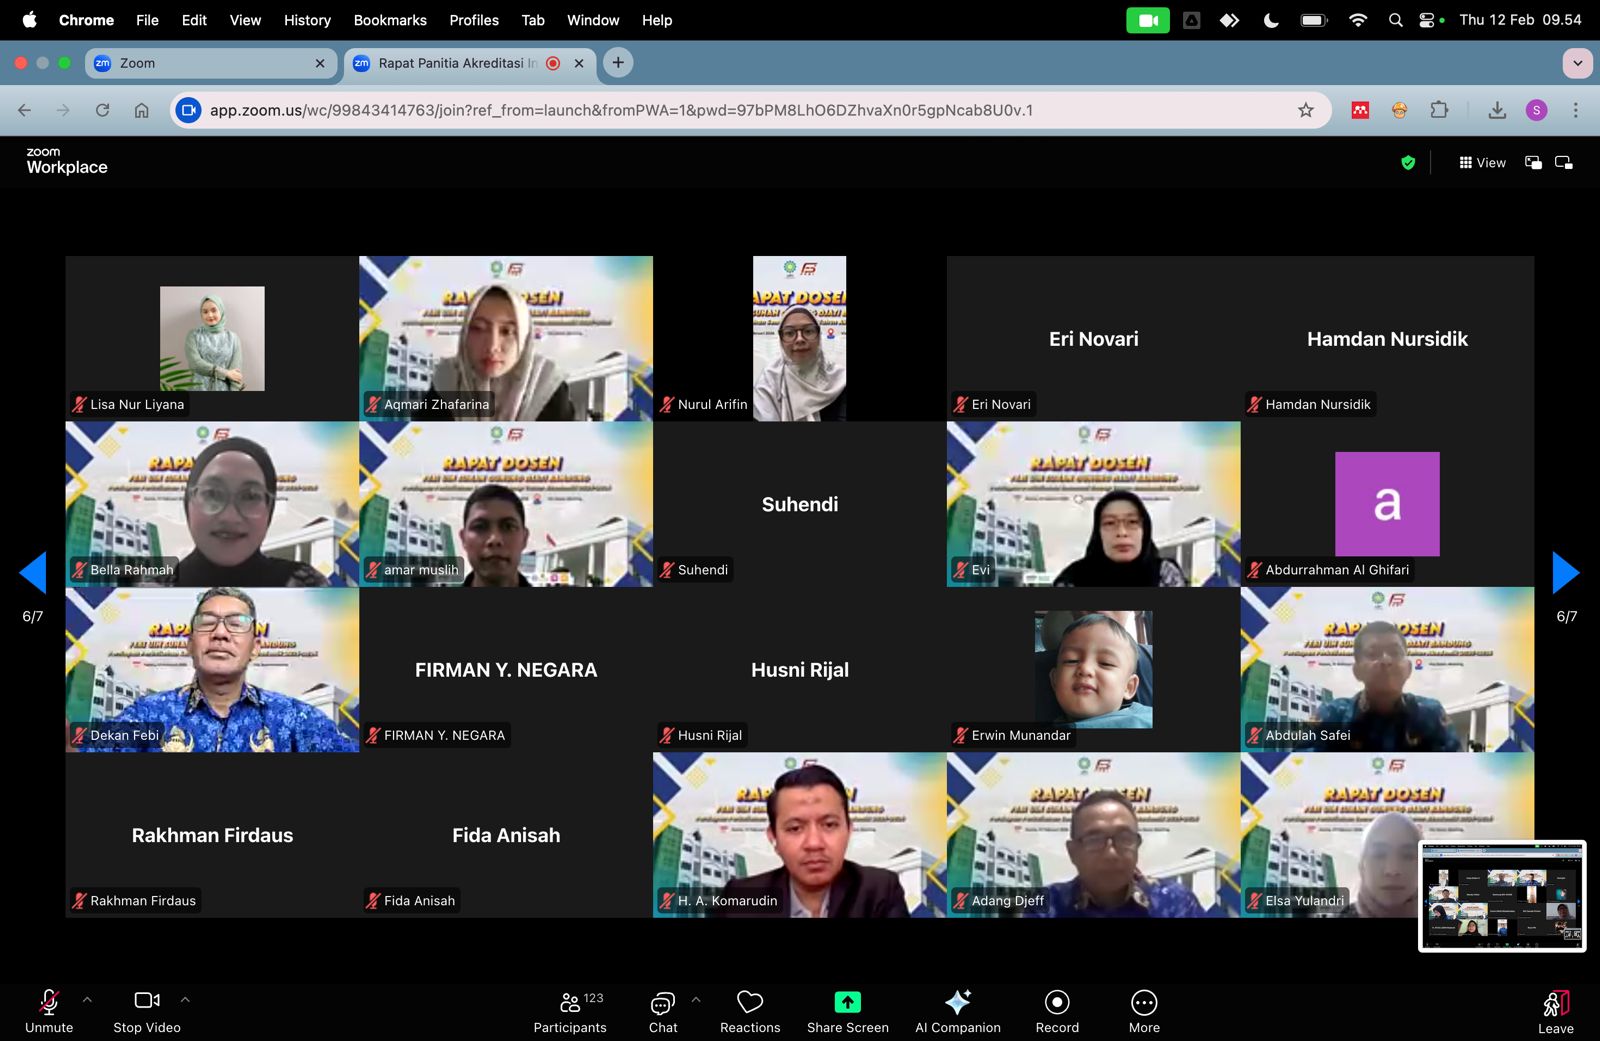The image size is (1600, 1041).
Task: Open the Bookmarks menu in menu bar
Action: pos(390,20)
